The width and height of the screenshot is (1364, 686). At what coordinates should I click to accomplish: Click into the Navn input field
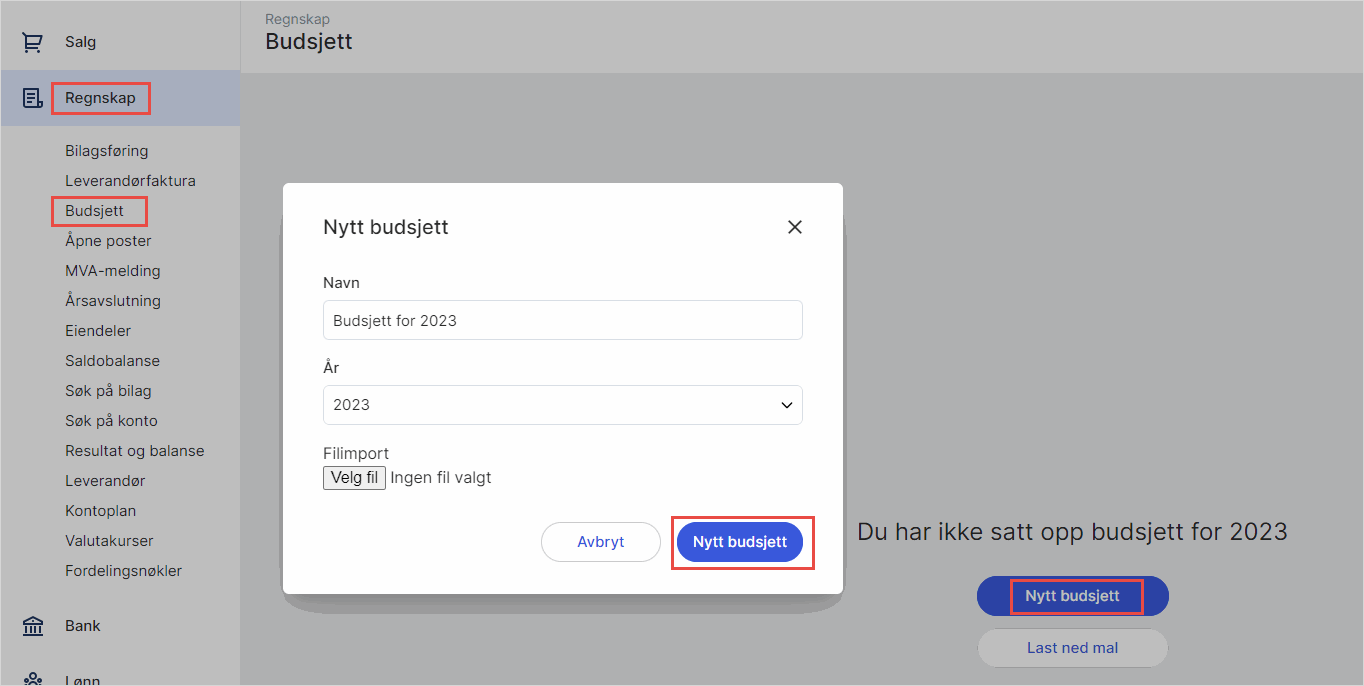[x=562, y=321]
